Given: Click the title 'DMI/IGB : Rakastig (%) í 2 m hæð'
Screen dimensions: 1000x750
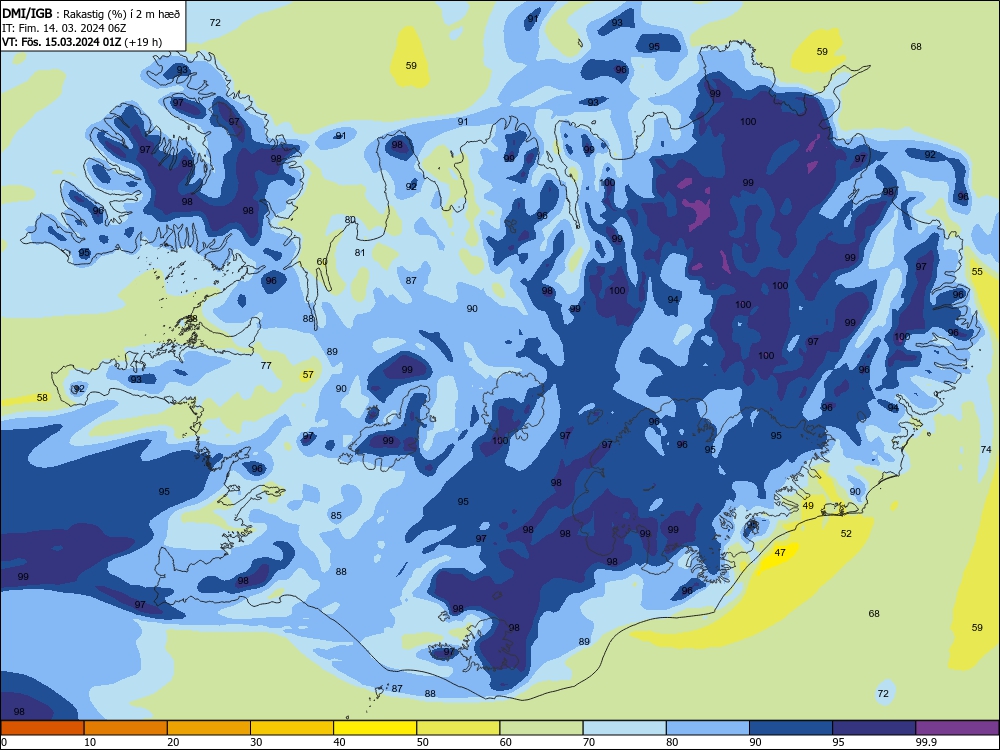Looking at the screenshot, I should click(91, 13).
